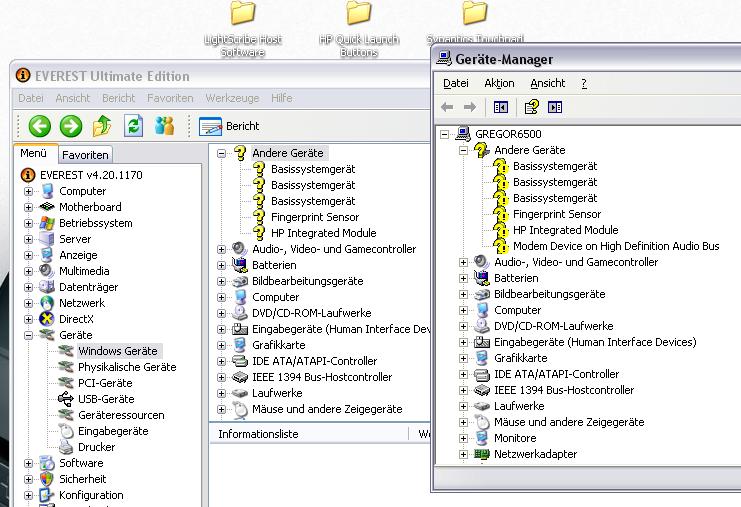Select Konfiguration in EVEREST menu tree
The width and height of the screenshot is (741, 507).
[91, 495]
